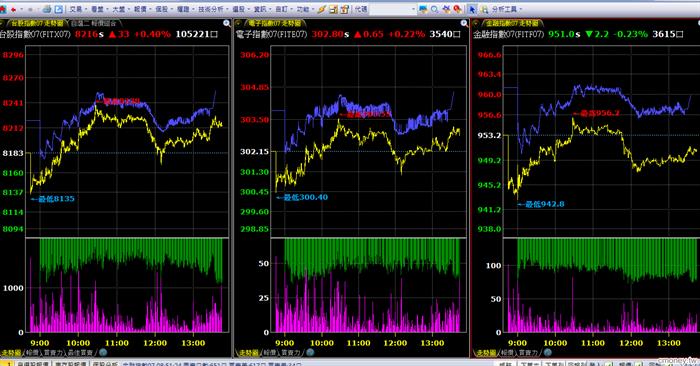Click the 最低300.40 low marker label
The width and height of the screenshot is (700, 366).
(x=302, y=197)
